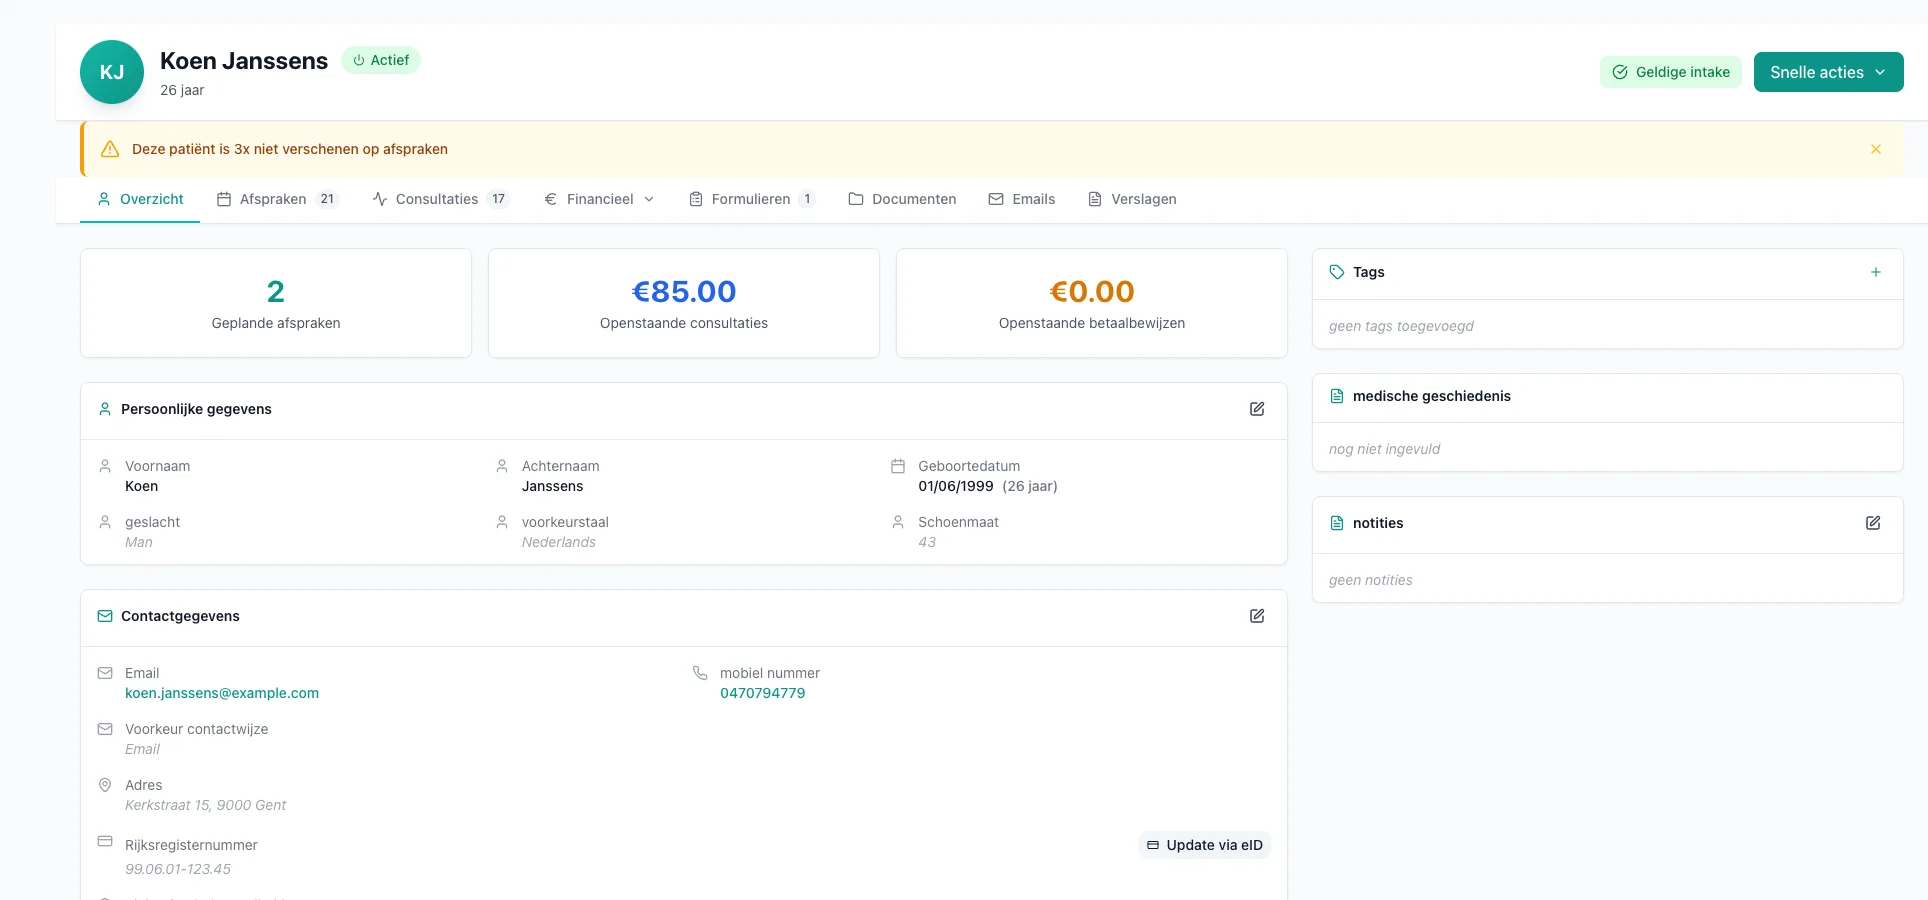Click the Achternaam value Janssens
The width and height of the screenshot is (1928, 900).
pyautogui.click(x=552, y=486)
